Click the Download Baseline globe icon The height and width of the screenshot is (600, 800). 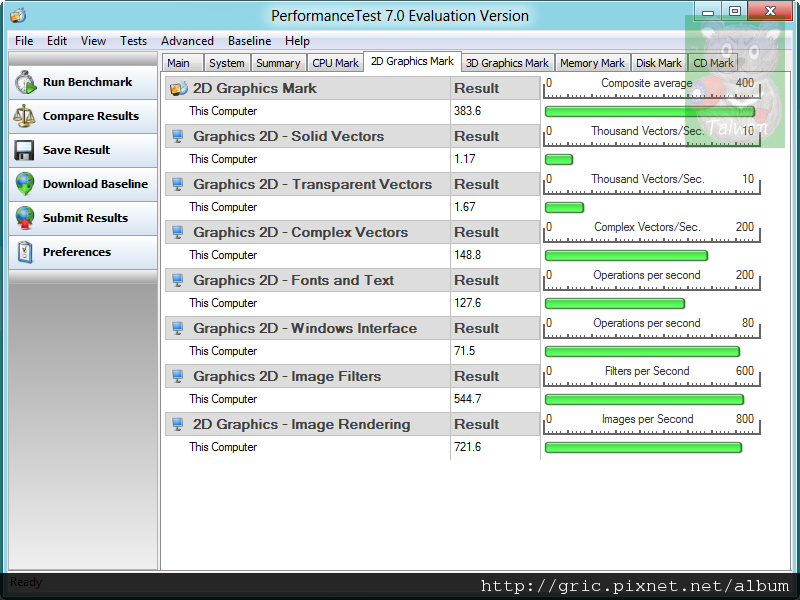[24, 184]
